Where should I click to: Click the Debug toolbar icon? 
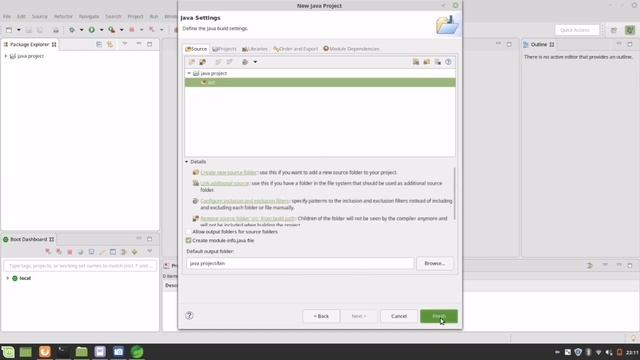71,30
